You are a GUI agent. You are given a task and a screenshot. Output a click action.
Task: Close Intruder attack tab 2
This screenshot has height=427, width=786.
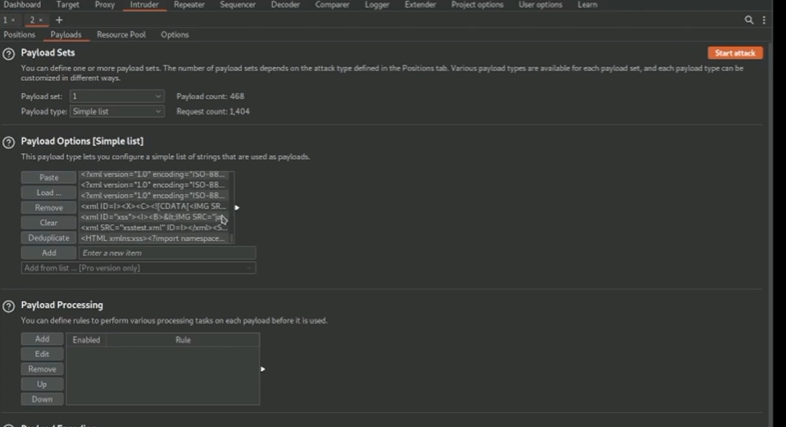(x=41, y=20)
